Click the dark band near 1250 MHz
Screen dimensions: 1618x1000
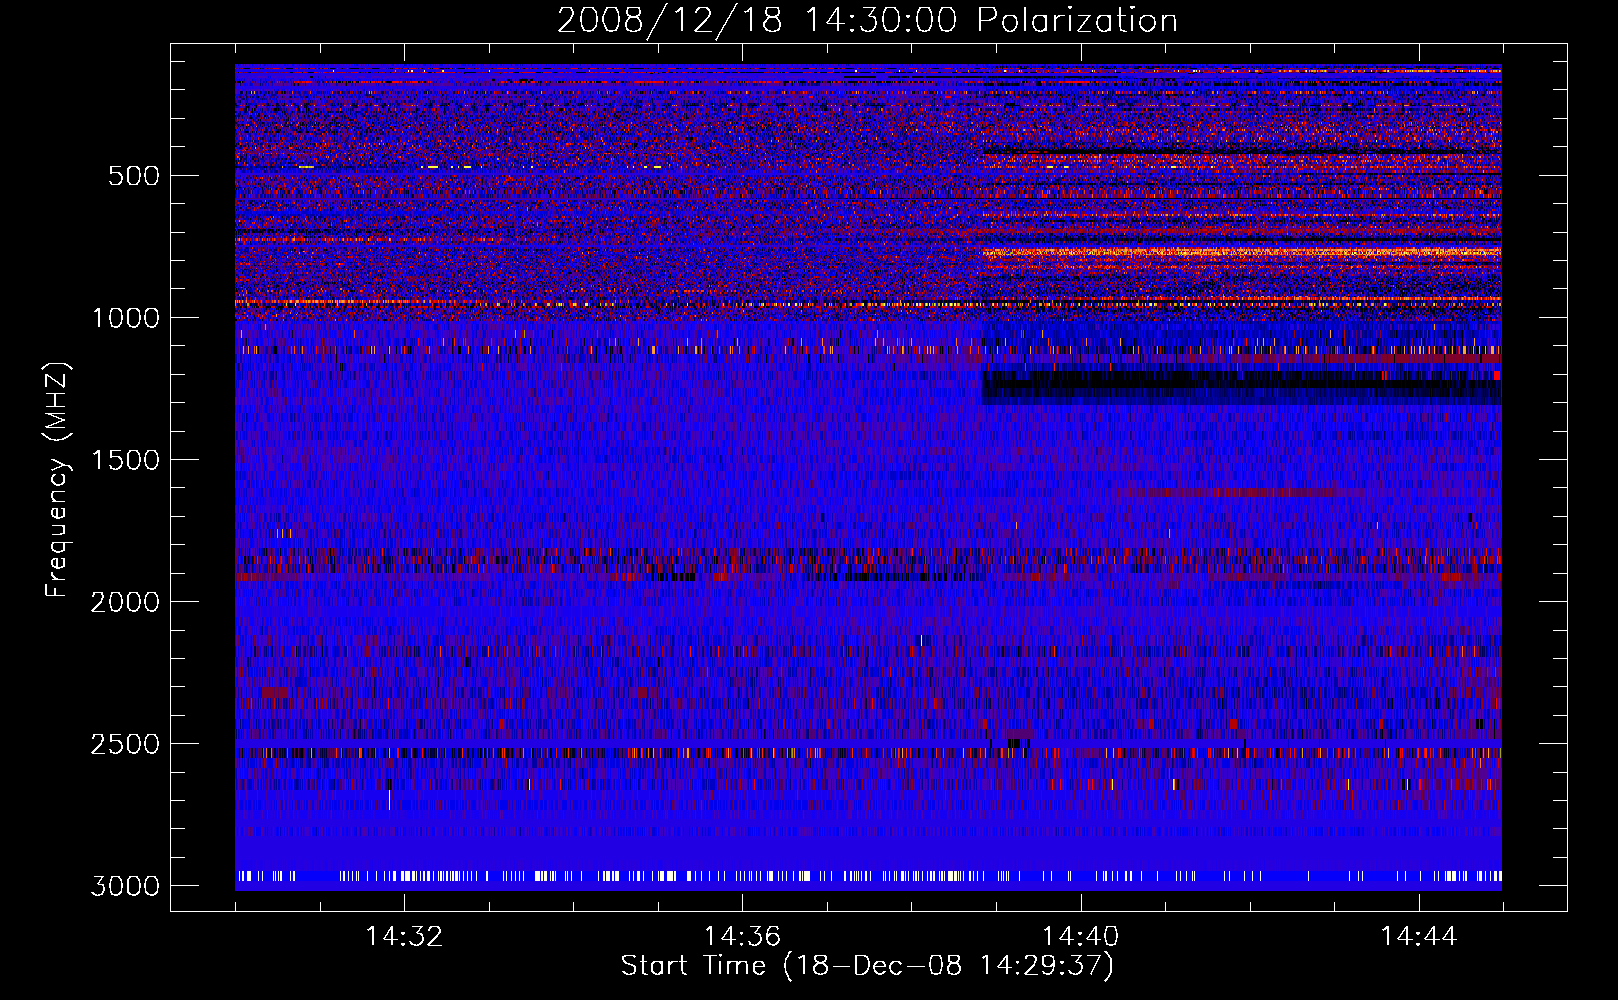tap(1241, 387)
